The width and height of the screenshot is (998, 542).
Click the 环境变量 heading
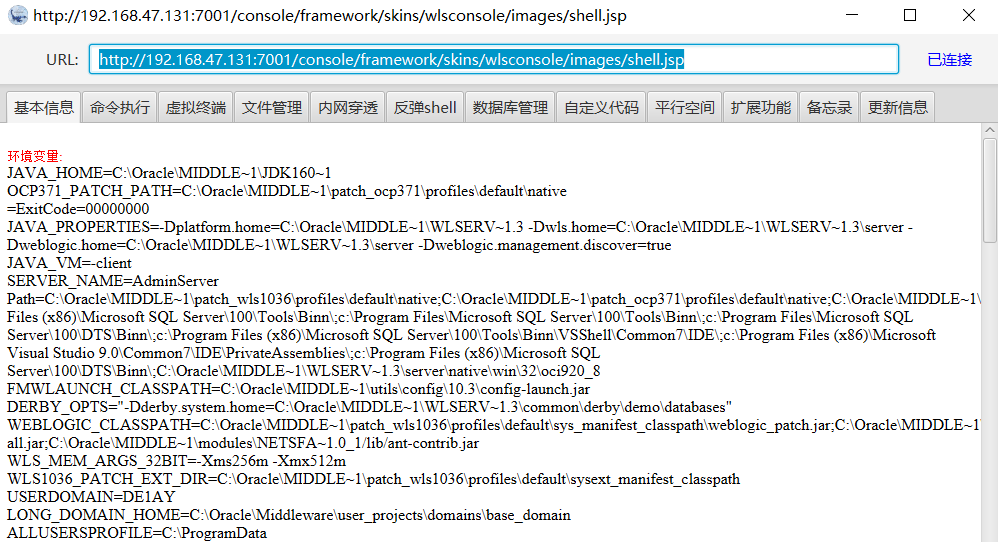pos(34,156)
